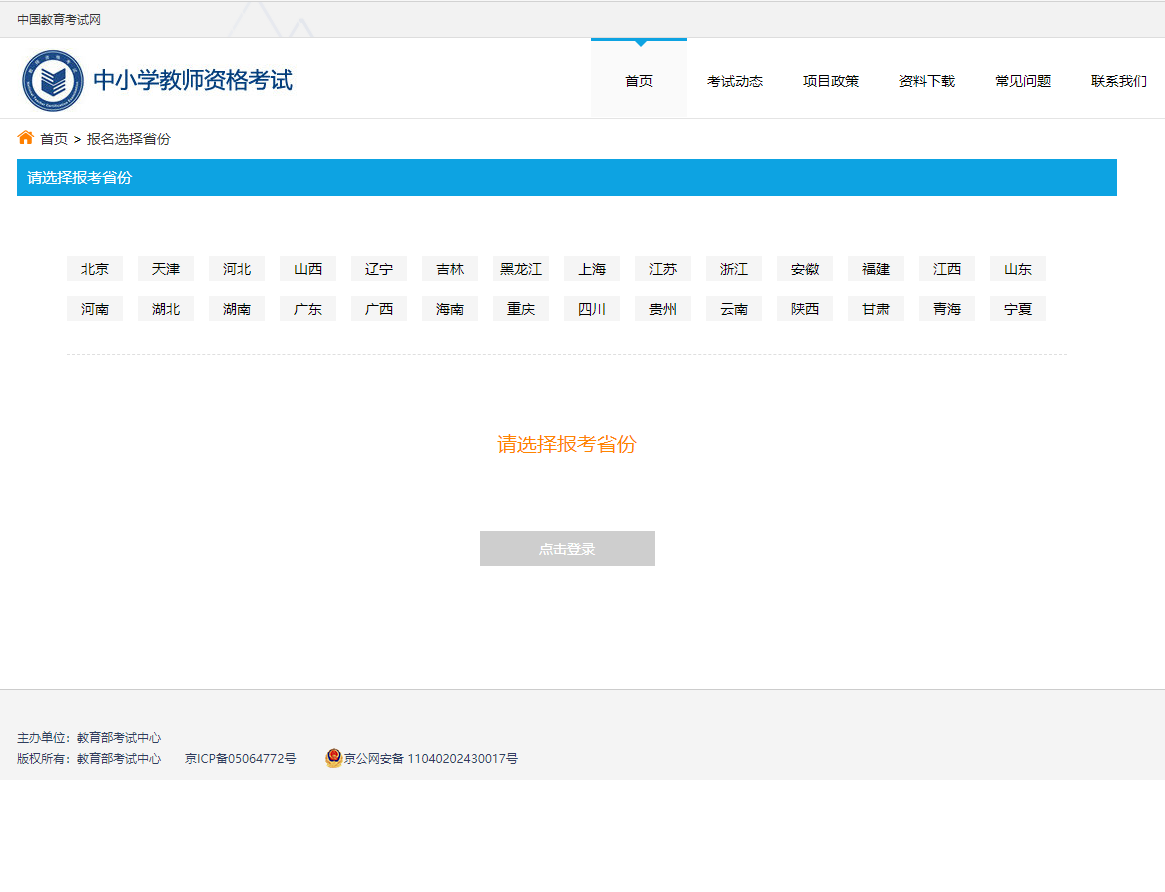
Task: Go to 项目政策 in navigation bar
Action: point(831,81)
